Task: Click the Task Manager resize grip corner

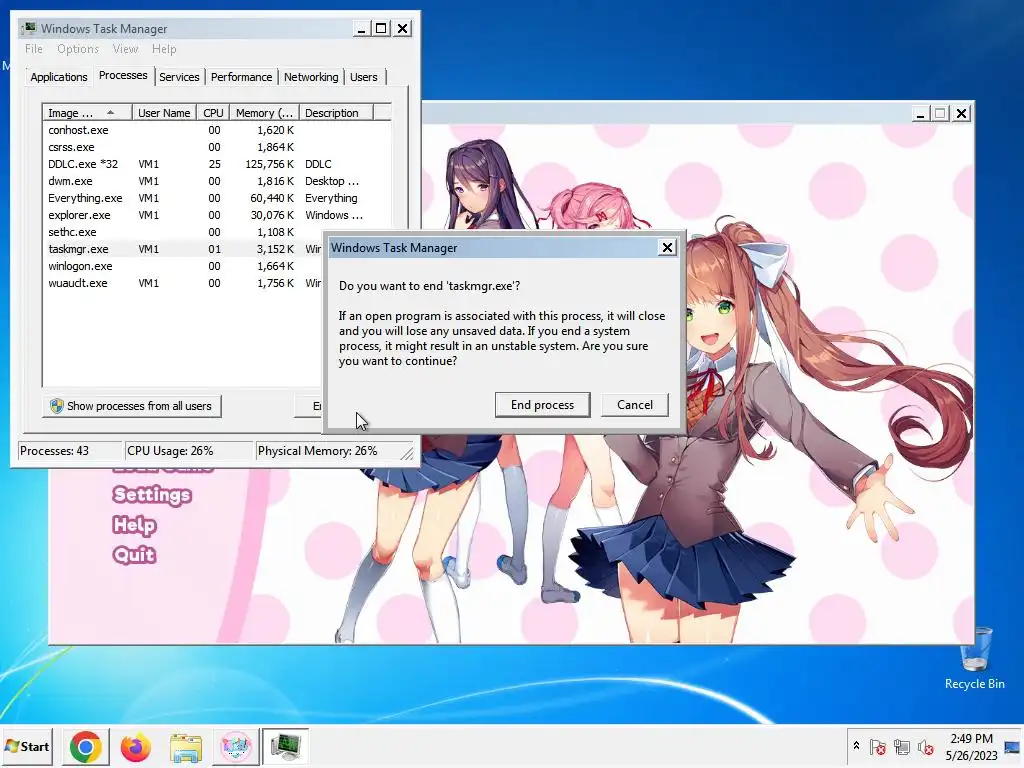Action: [x=407, y=453]
